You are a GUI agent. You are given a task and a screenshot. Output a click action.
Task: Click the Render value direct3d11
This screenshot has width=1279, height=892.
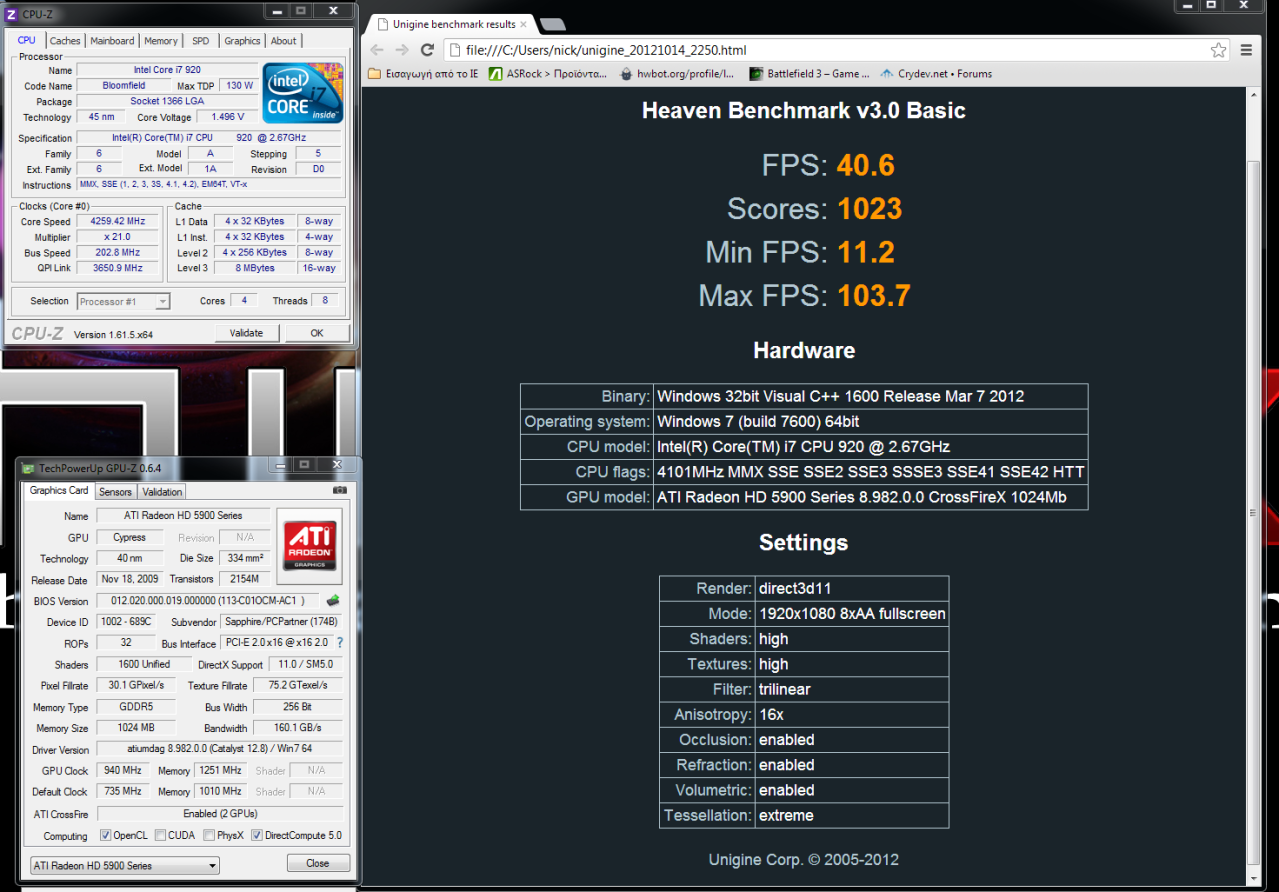[797, 589]
